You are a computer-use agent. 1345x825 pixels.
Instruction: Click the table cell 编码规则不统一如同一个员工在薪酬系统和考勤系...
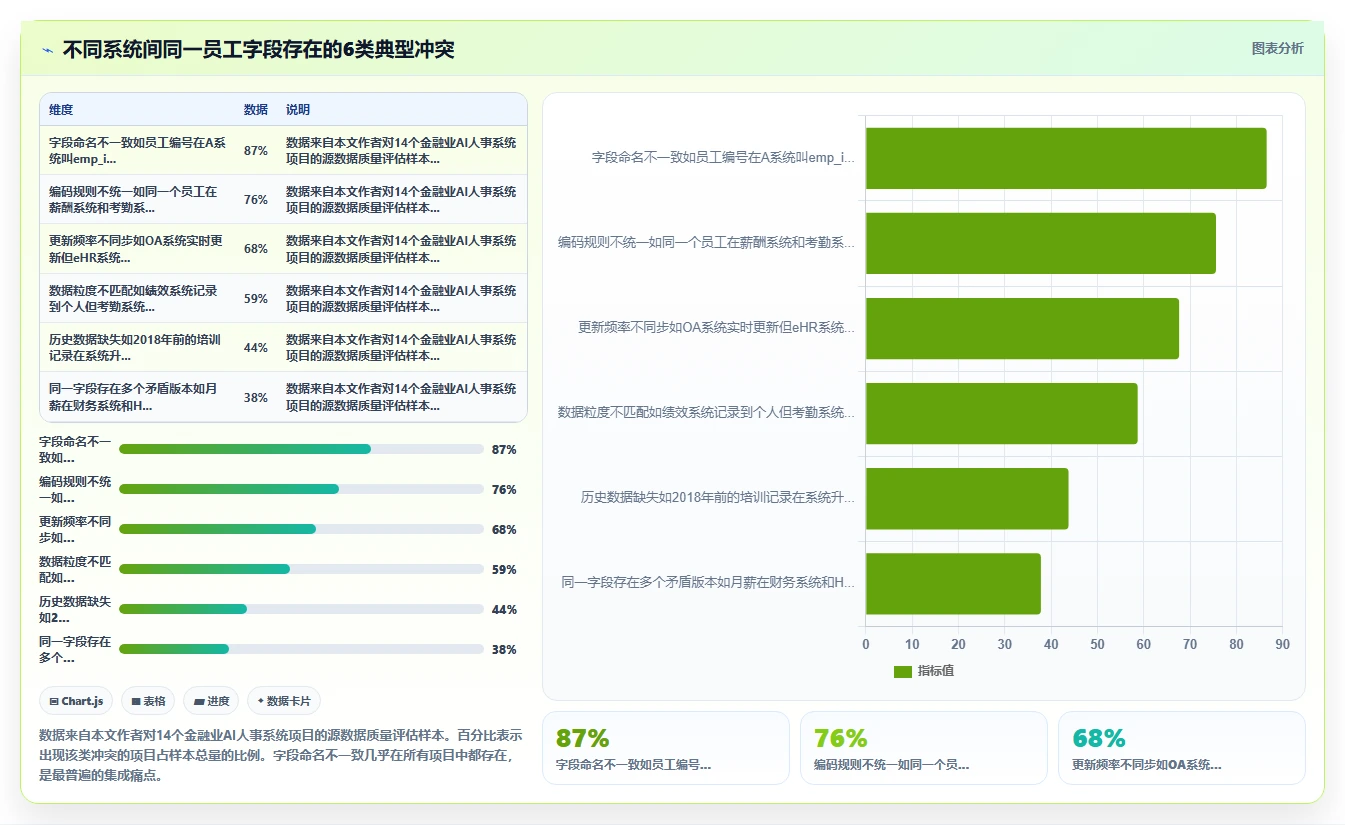click(137, 200)
